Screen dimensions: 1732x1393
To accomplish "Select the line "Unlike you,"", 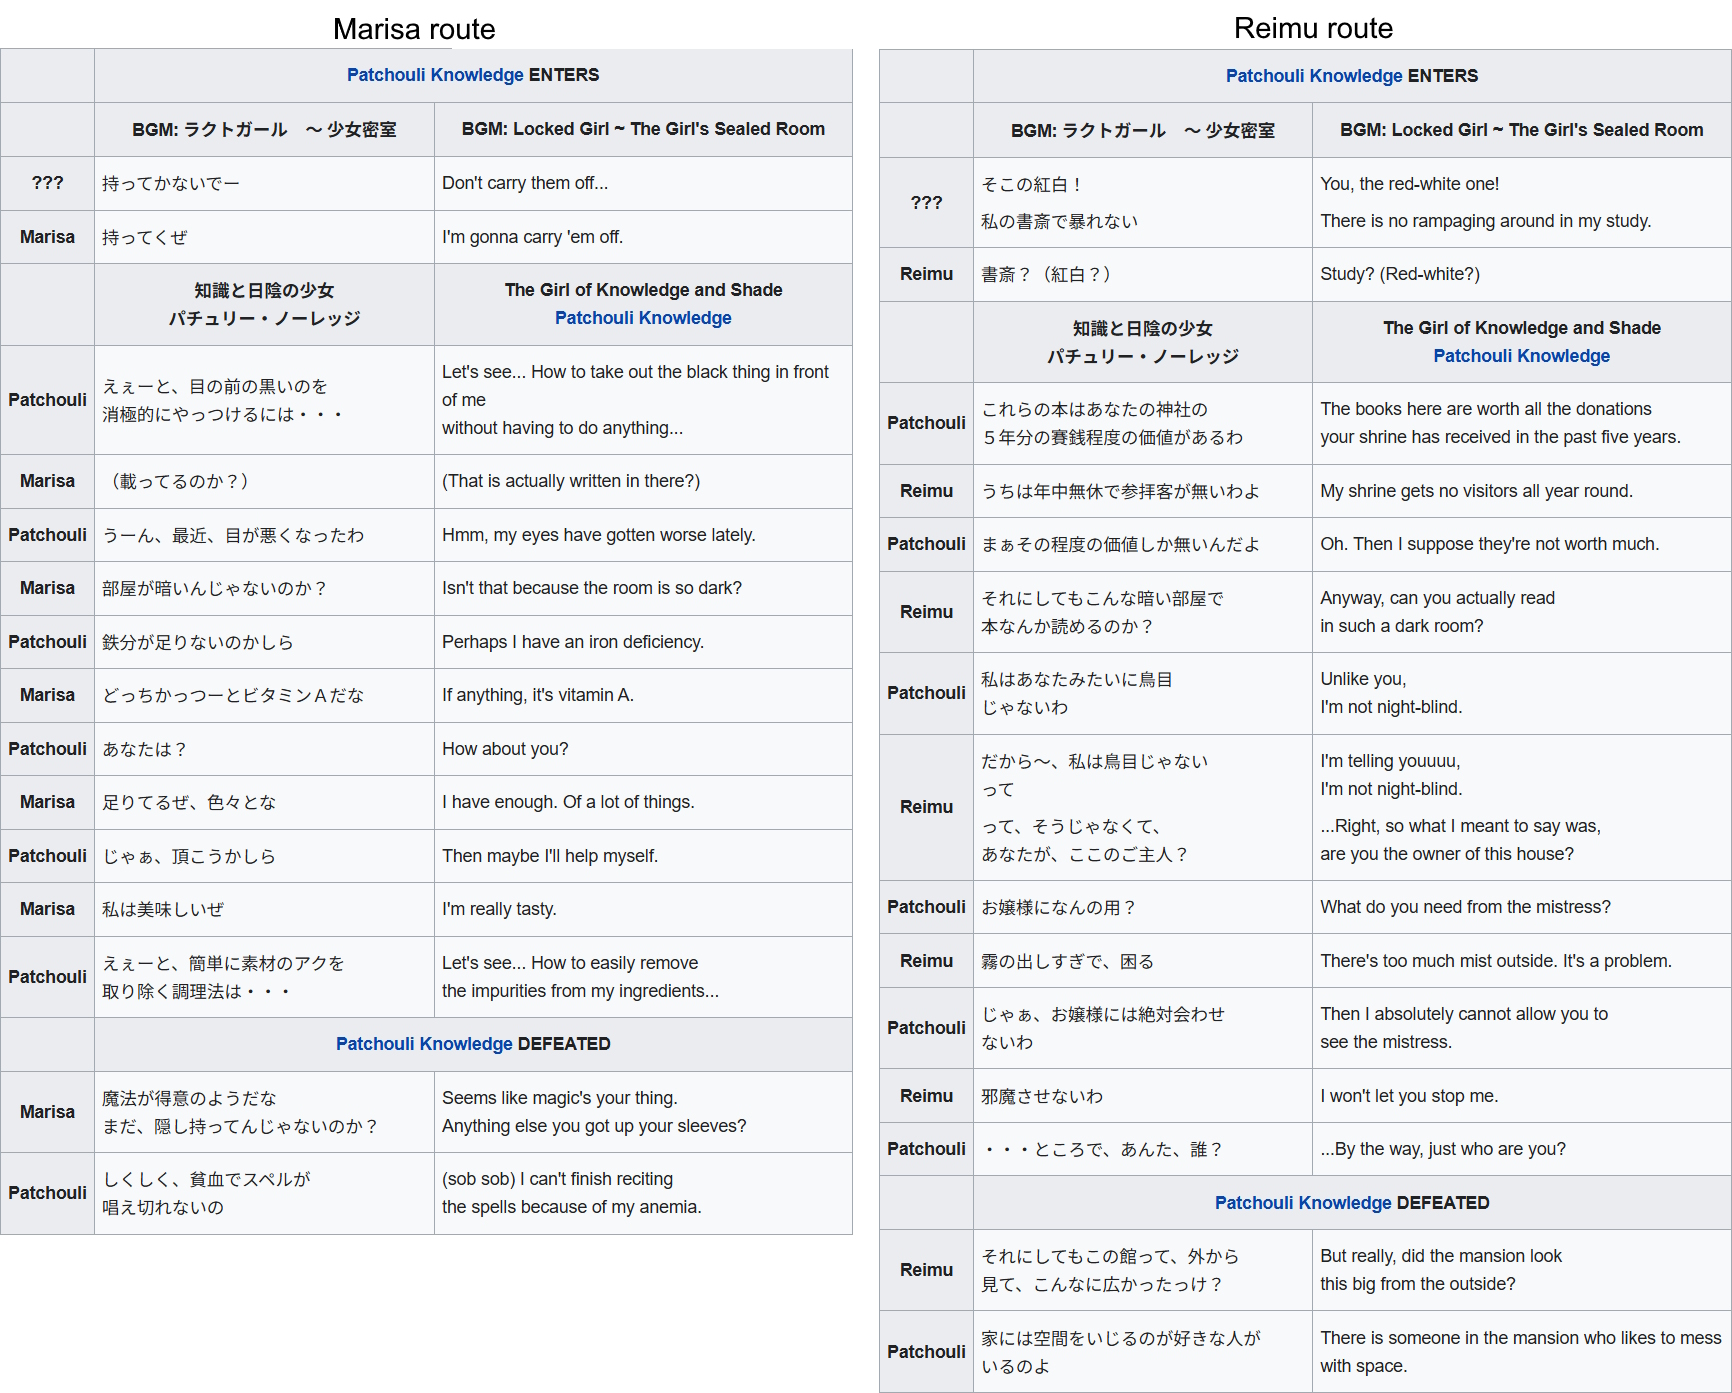I will pos(1363,679).
